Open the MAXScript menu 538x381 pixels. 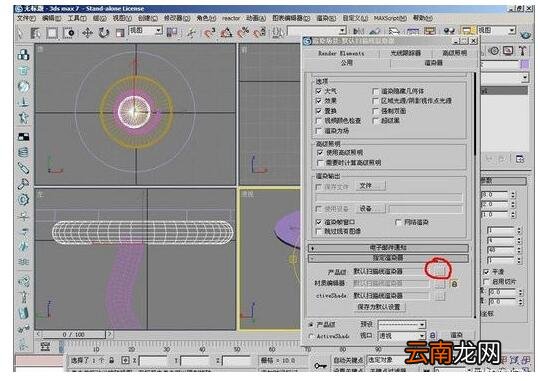(390, 18)
